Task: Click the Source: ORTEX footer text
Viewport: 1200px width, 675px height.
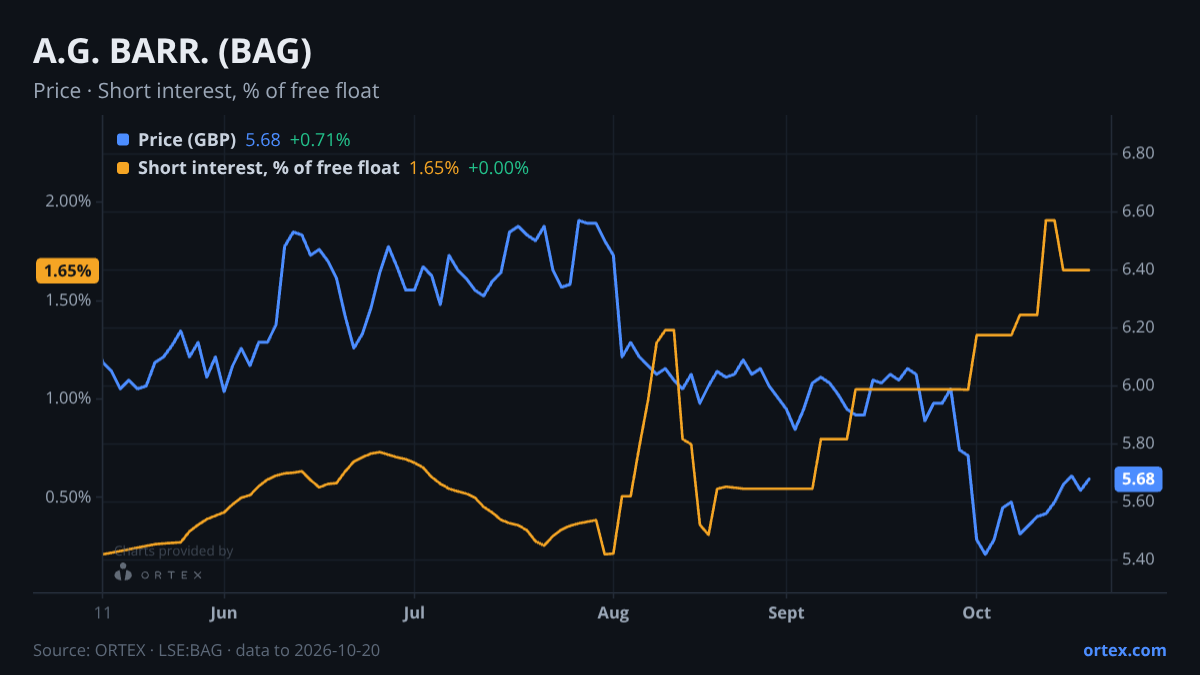Action: point(206,650)
